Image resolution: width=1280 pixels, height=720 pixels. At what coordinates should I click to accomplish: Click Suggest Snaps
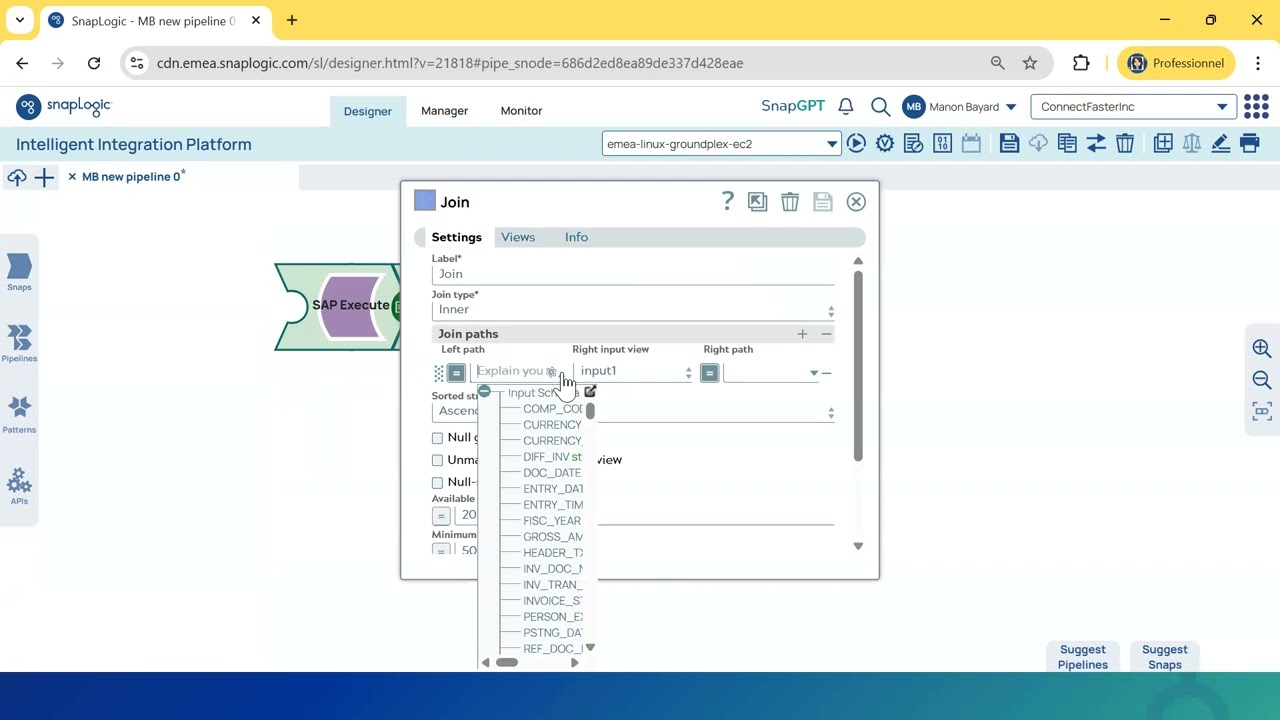(1165, 657)
